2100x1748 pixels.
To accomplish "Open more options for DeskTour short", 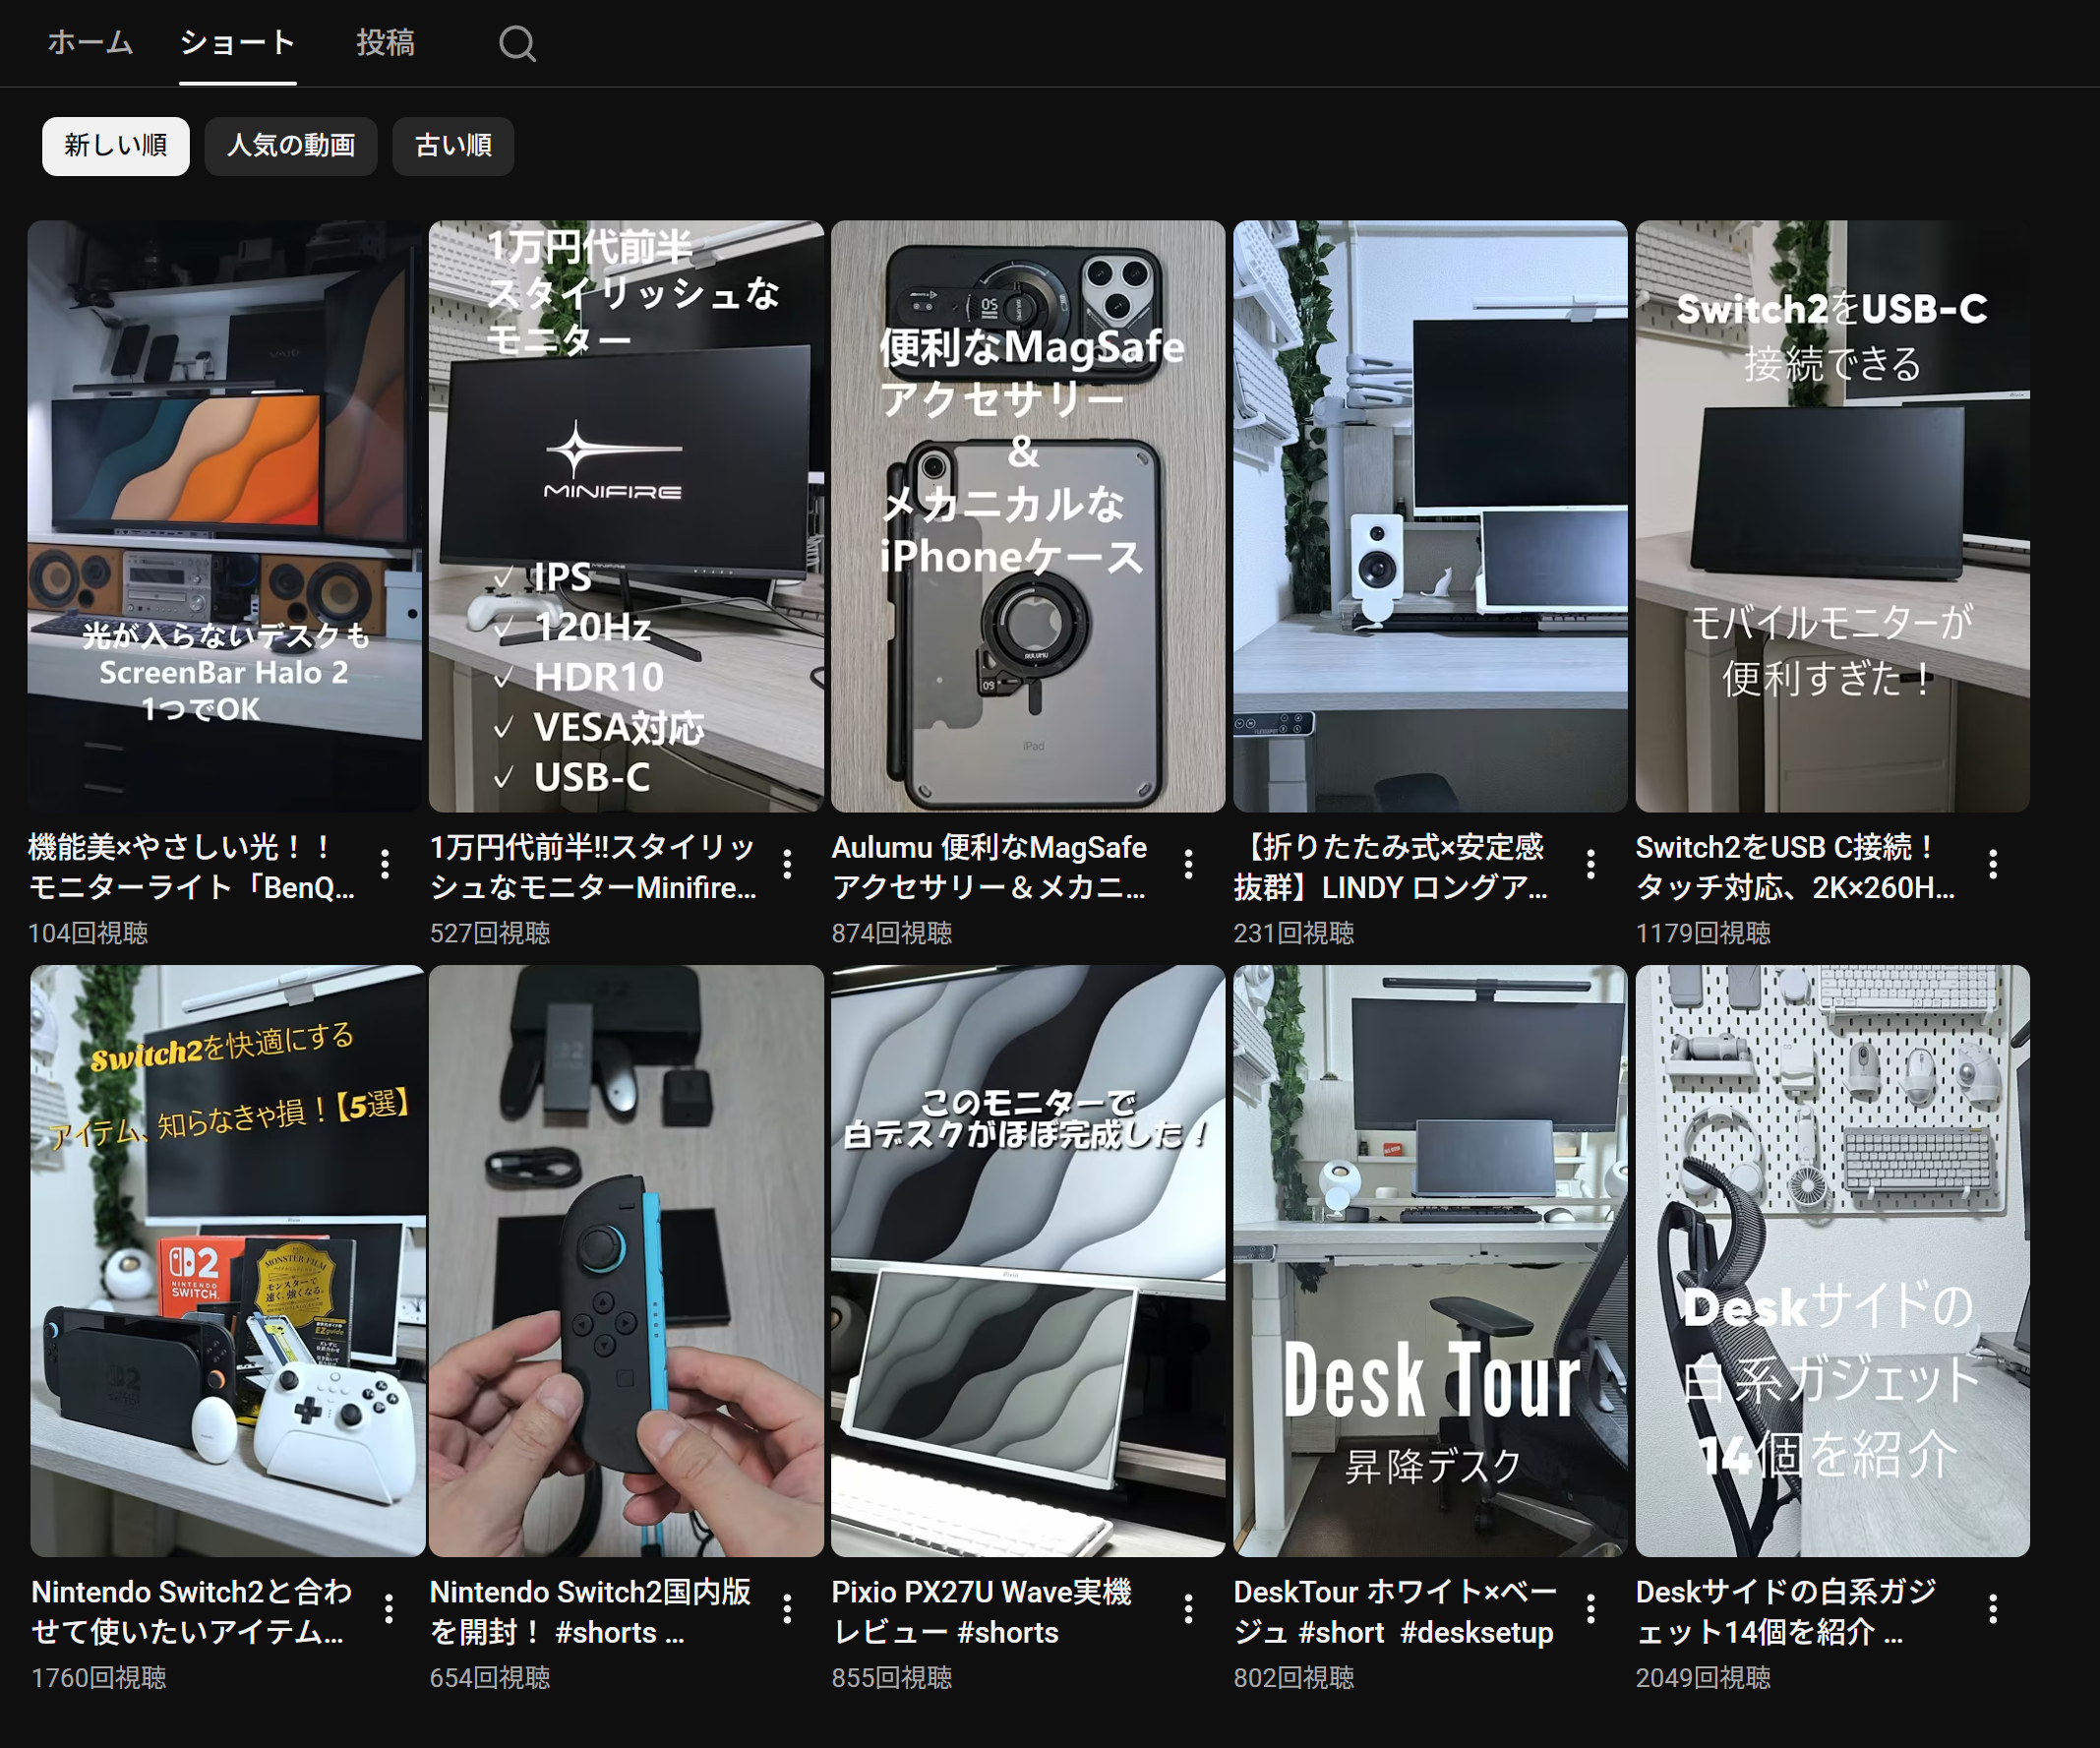I will [1591, 1608].
